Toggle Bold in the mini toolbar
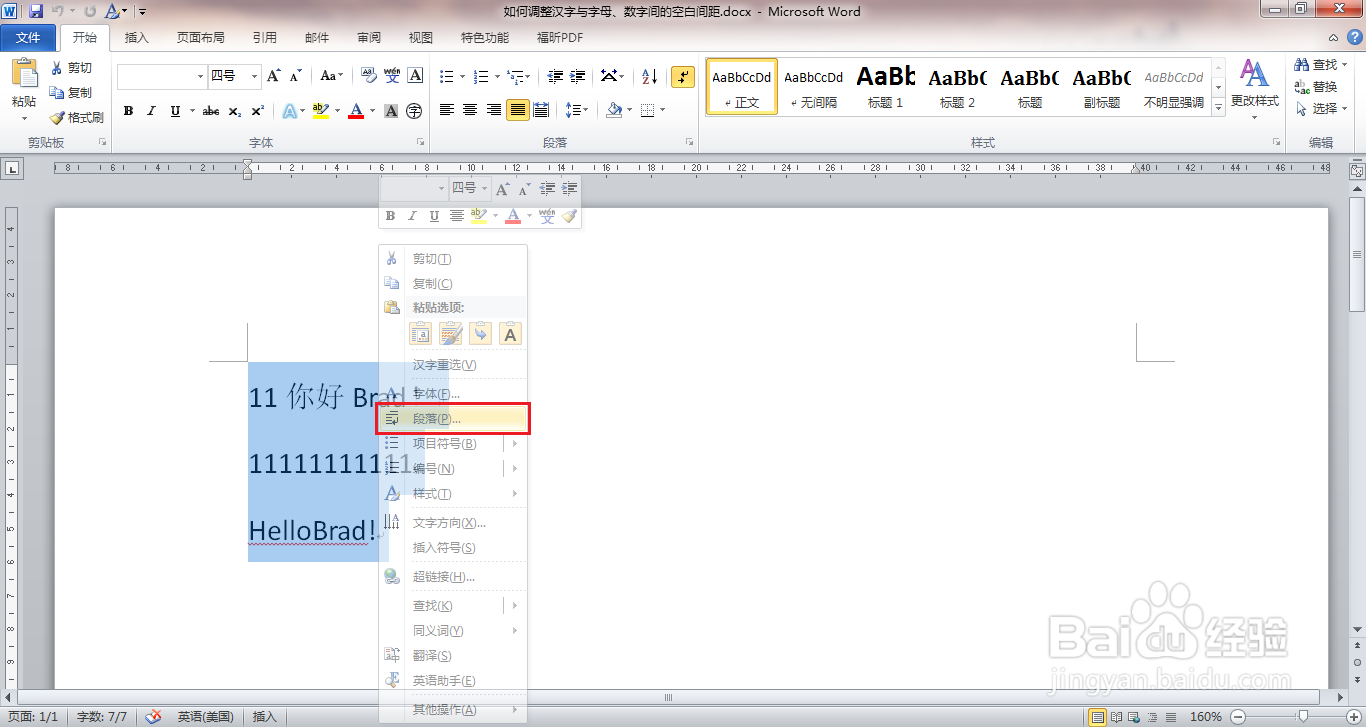Screen dimensions: 1366x727 pyautogui.click(x=390, y=215)
